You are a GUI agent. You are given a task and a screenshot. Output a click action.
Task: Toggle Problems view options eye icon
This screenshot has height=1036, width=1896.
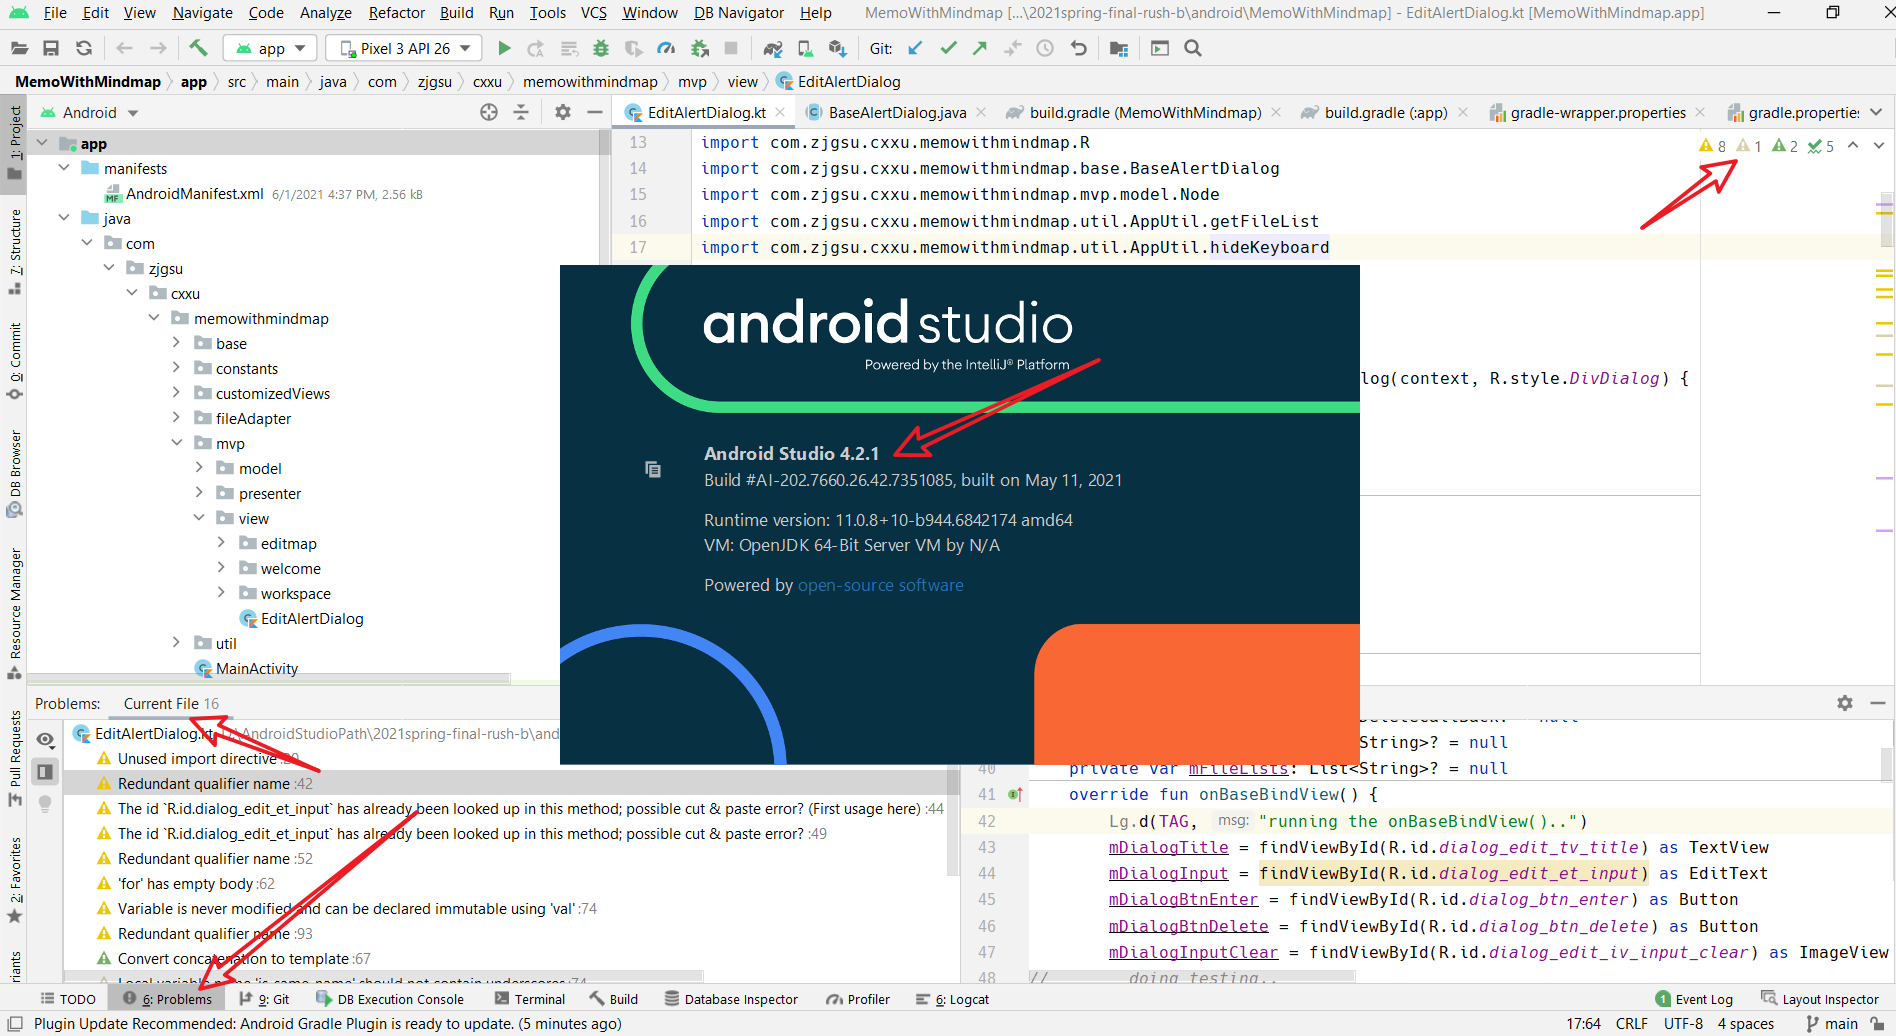45,739
